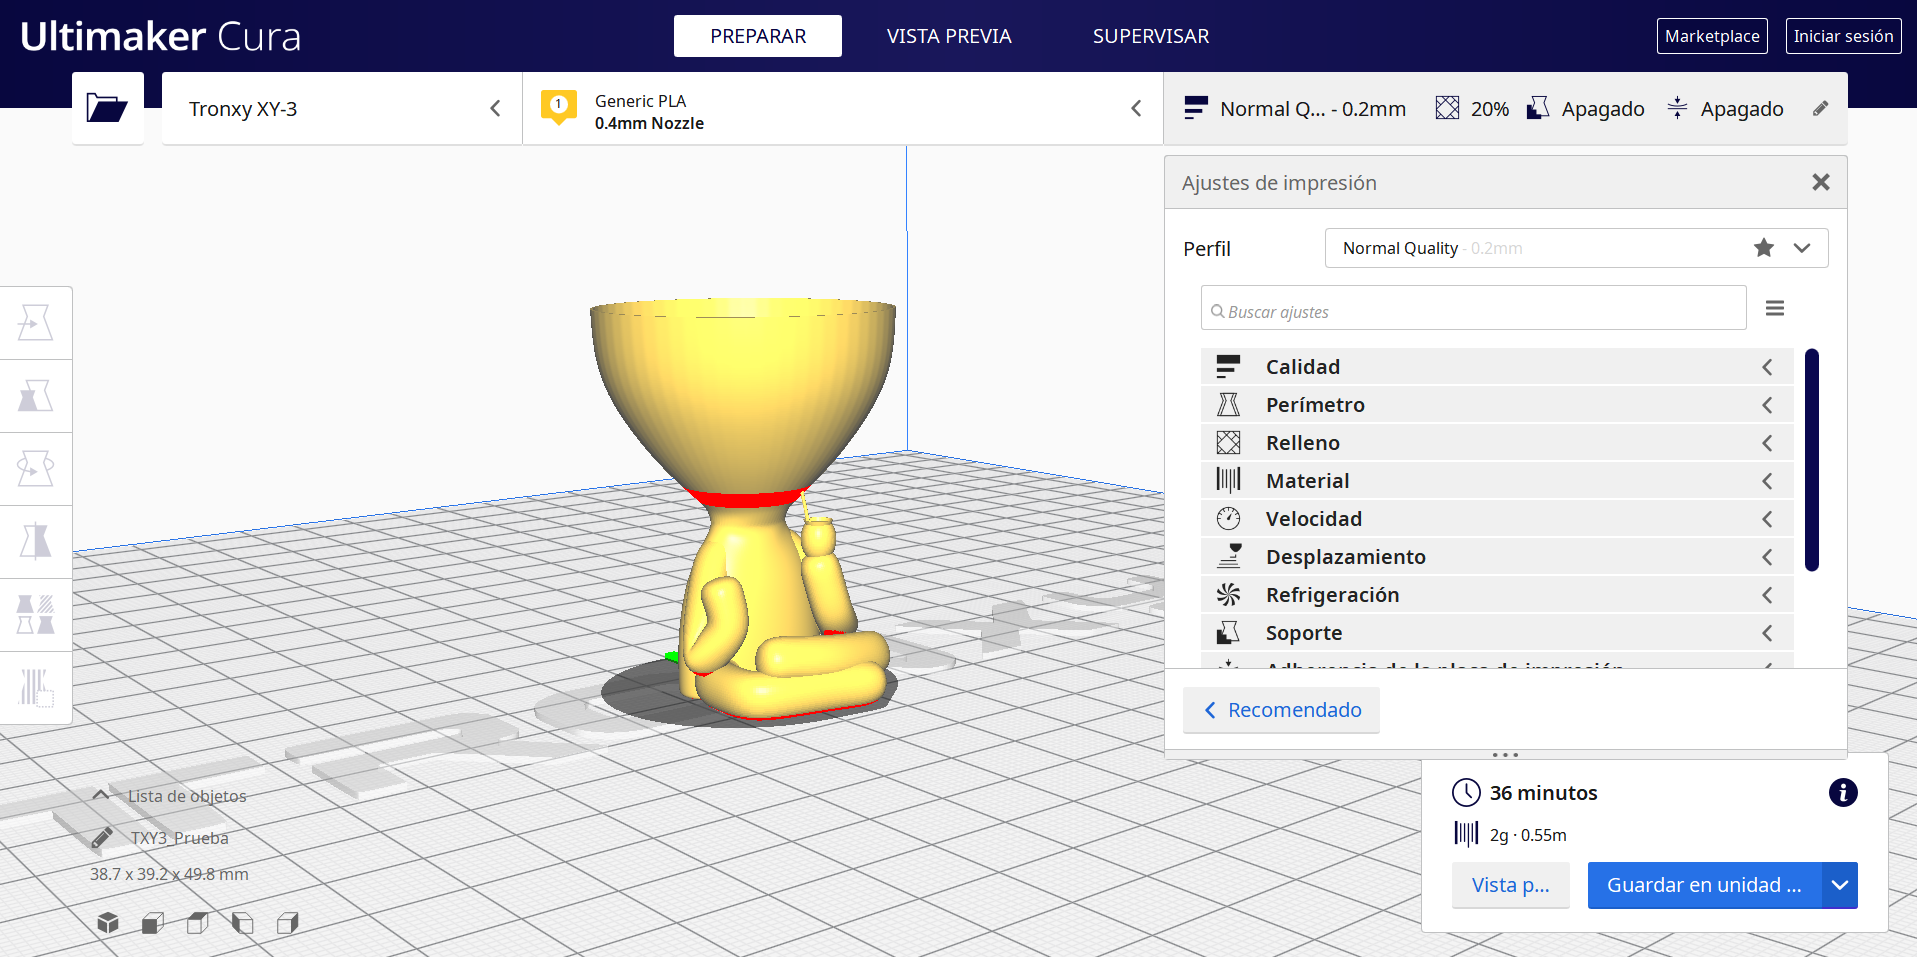Select the Scale tool in left toolbar
The width and height of the screenshot is (1917, 957).
(36, 396)
